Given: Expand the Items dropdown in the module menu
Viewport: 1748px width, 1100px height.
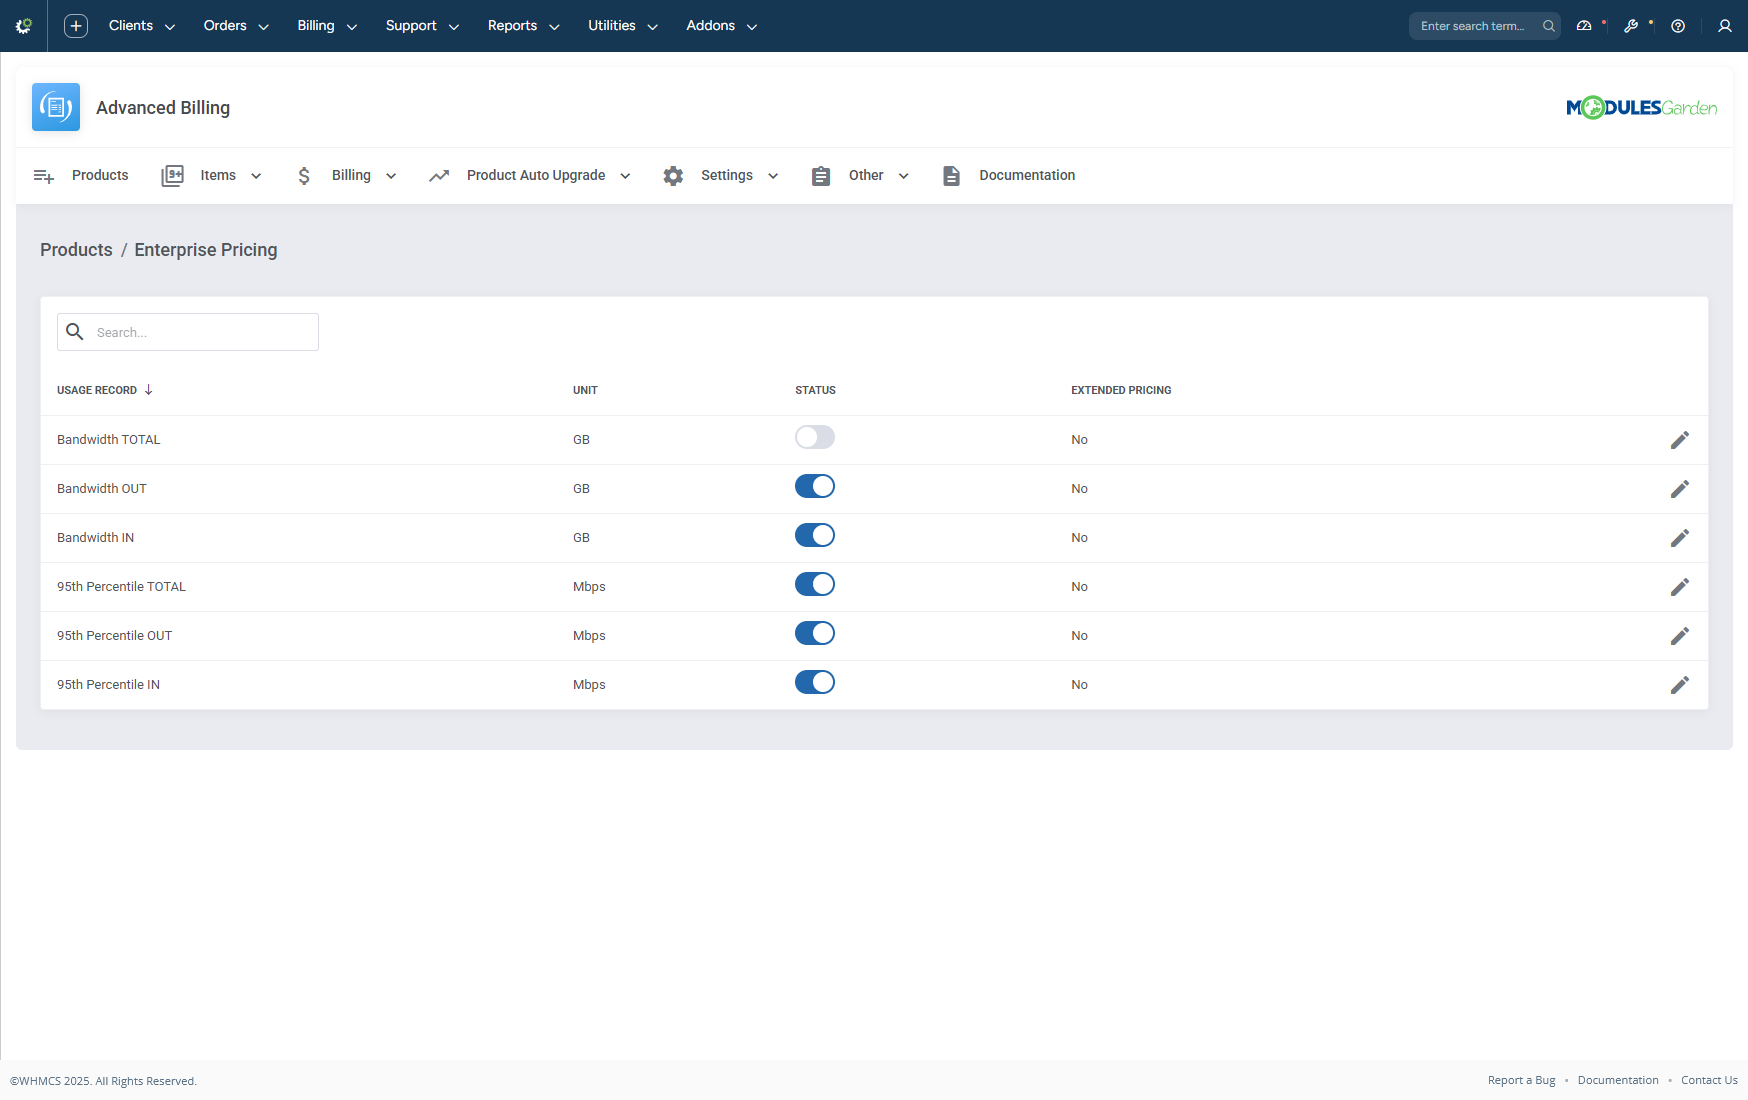Looking at the screenshot, I should [x=218, y=175].
